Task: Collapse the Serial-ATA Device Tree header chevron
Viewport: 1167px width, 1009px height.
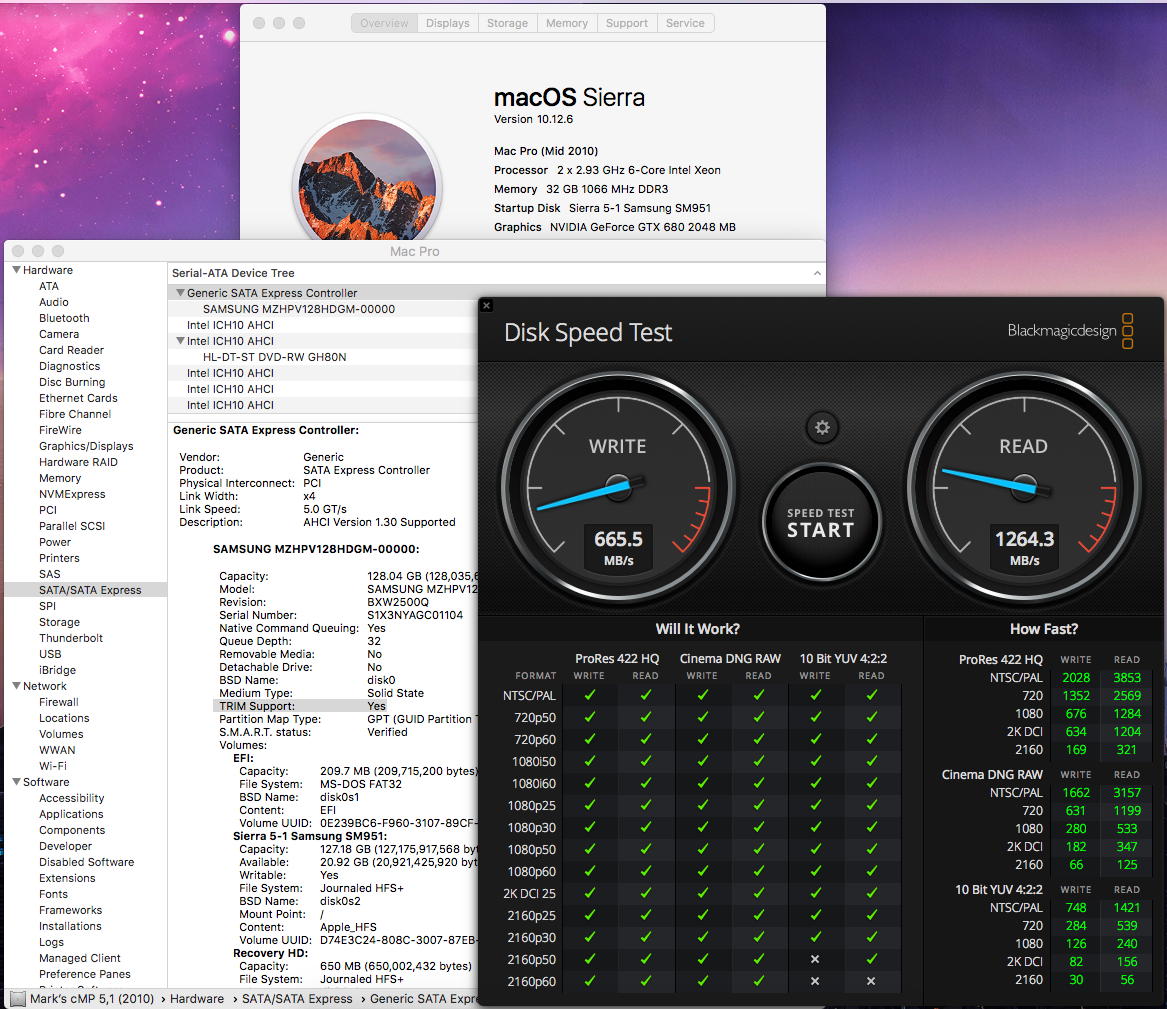Action: pyautogui.click(x=817, y=273)
